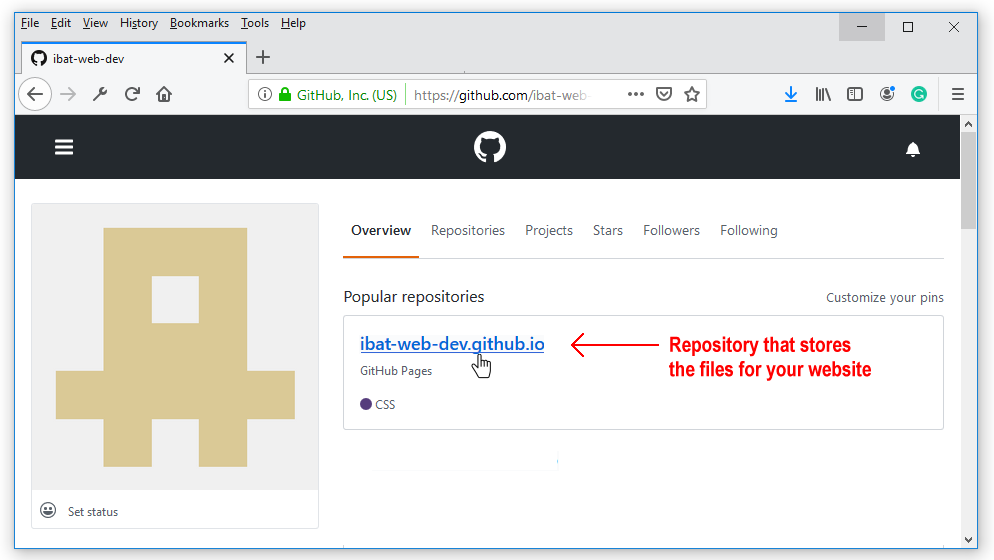Switch to the Repositories tab
Viewport: 994px width, 560px height.
[468, 230]
